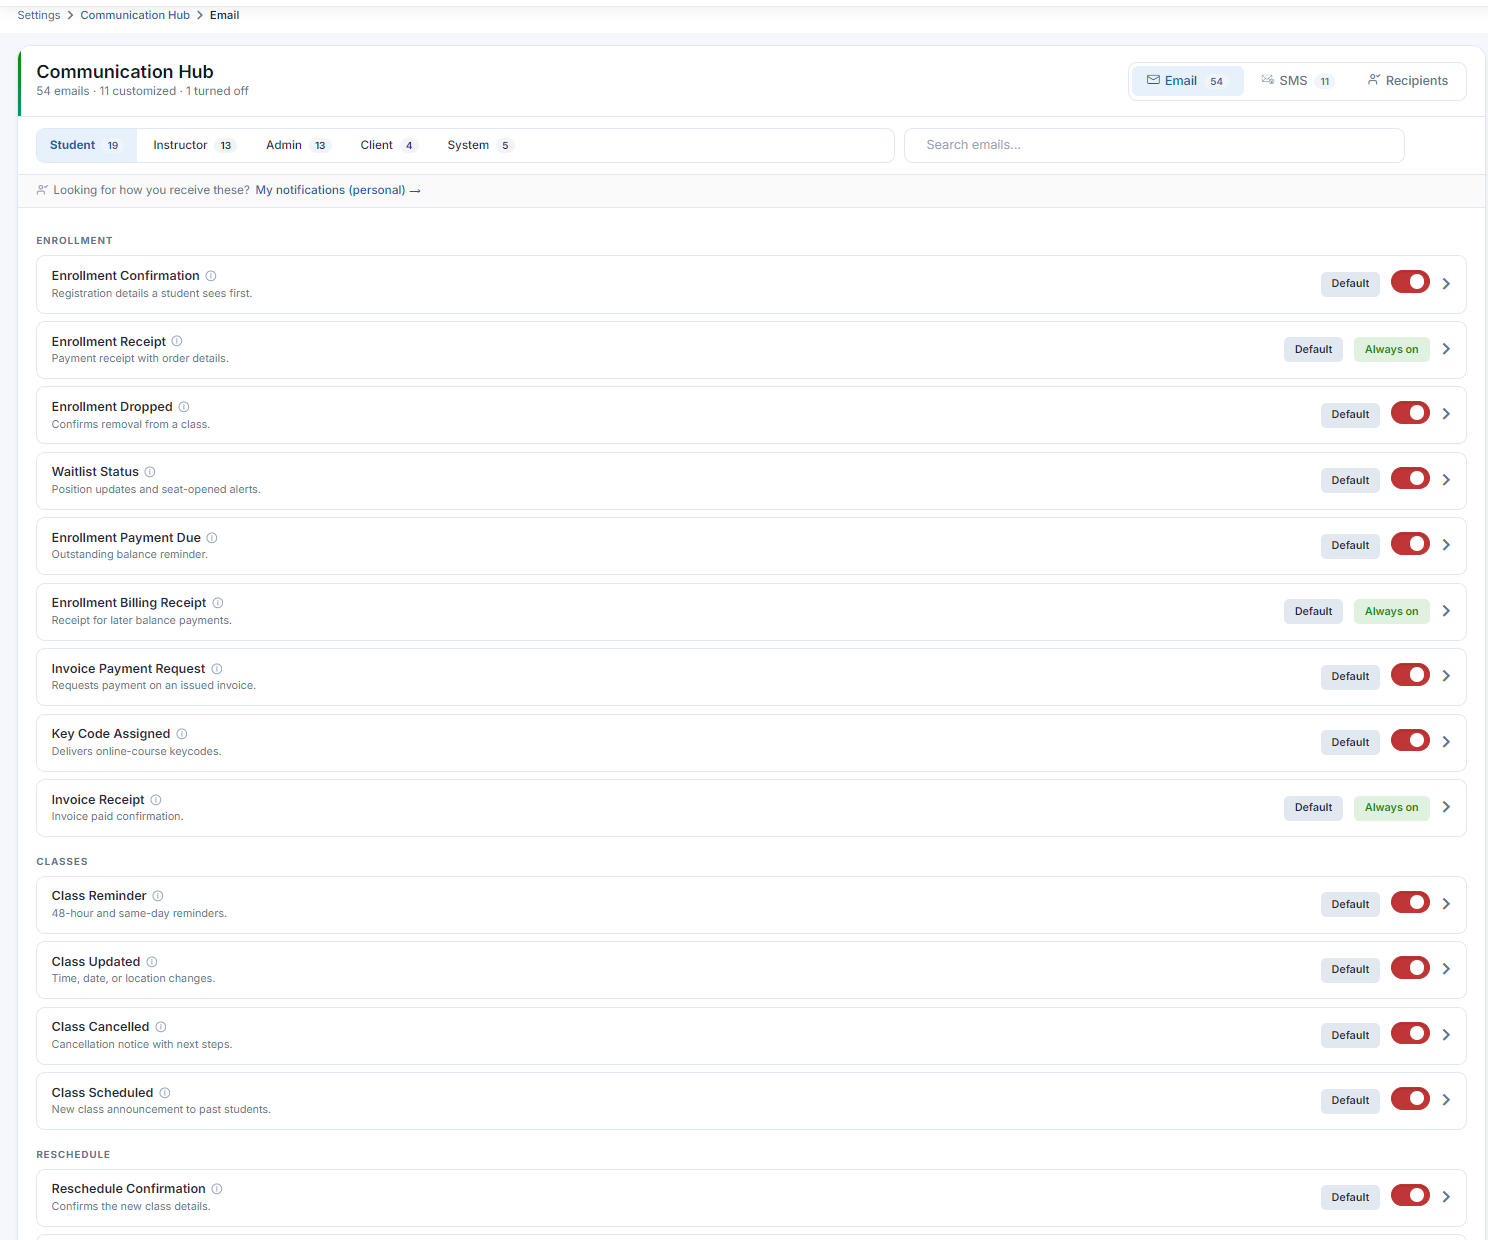Viewport: 1488px width, 1240px height.
Task: Click info icon next to Enrollment Receipt
Action: (x=177, y=341)
